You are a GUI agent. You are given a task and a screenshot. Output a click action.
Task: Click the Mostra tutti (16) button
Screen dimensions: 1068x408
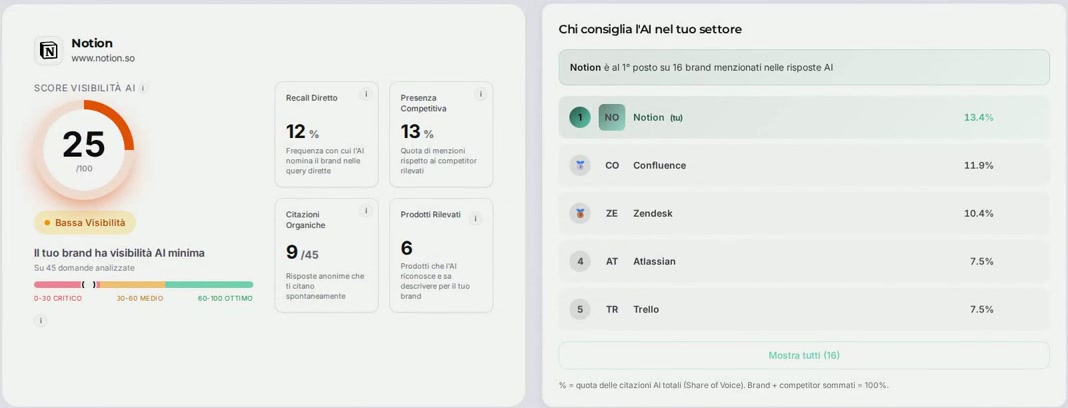[x=804, y=356]
